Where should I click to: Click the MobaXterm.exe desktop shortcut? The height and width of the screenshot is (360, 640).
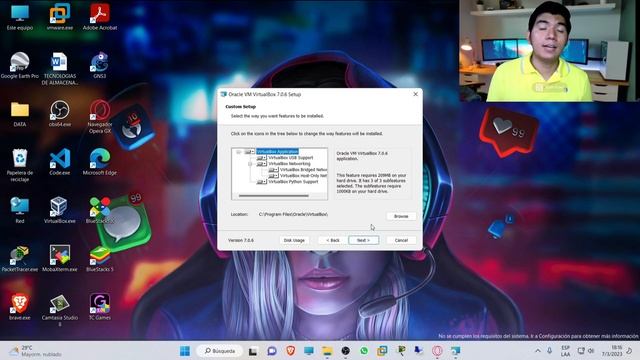coord(60,259)
